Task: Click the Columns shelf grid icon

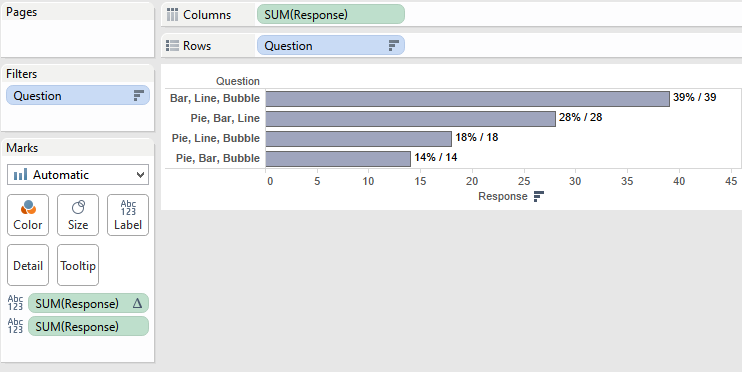Action: 172,15
